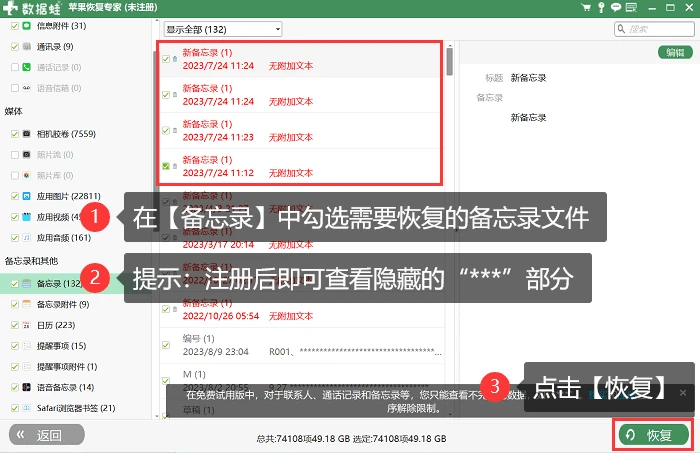
Task: Uncheck the 日历 (223) checkbox
Action: [15, 325]
